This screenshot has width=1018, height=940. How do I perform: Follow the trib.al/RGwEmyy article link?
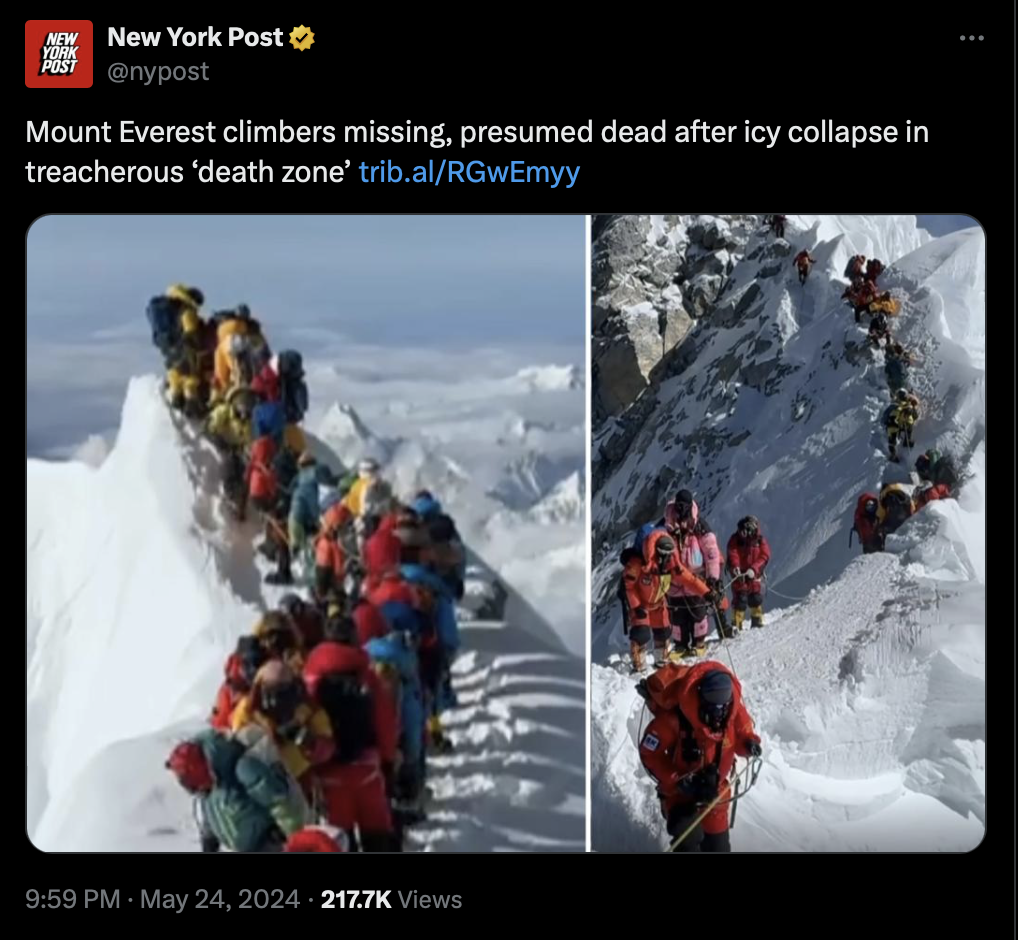pyautogui.click(x=469, y=172)
